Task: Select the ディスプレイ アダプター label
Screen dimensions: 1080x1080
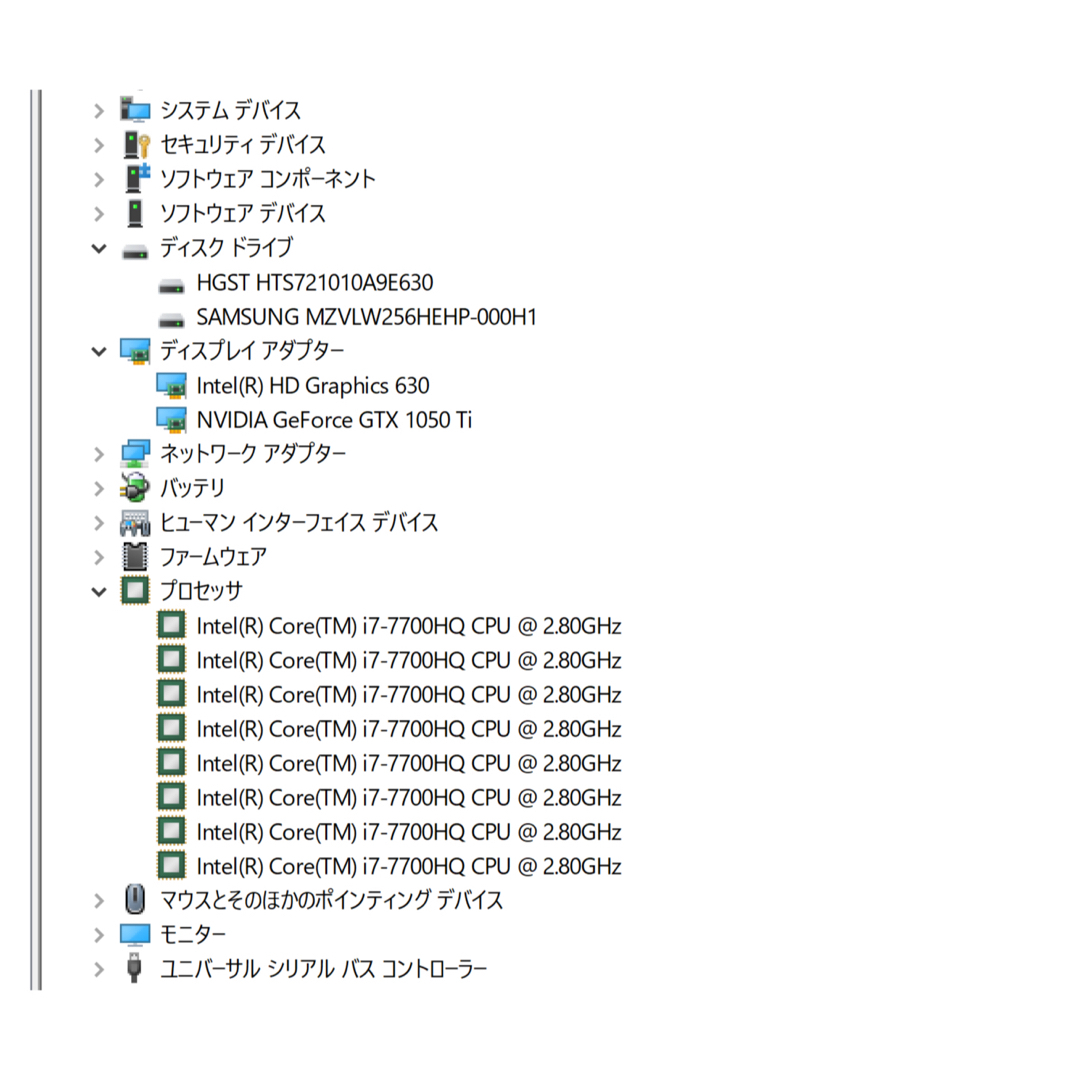Action: (252, 351)
